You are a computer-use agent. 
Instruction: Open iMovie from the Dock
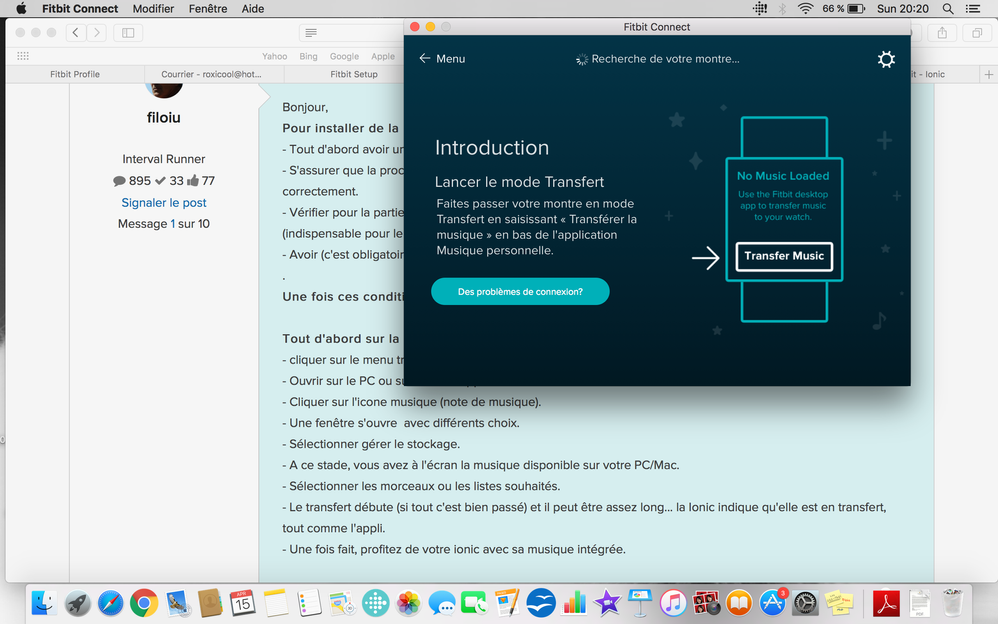coord(607,602)
